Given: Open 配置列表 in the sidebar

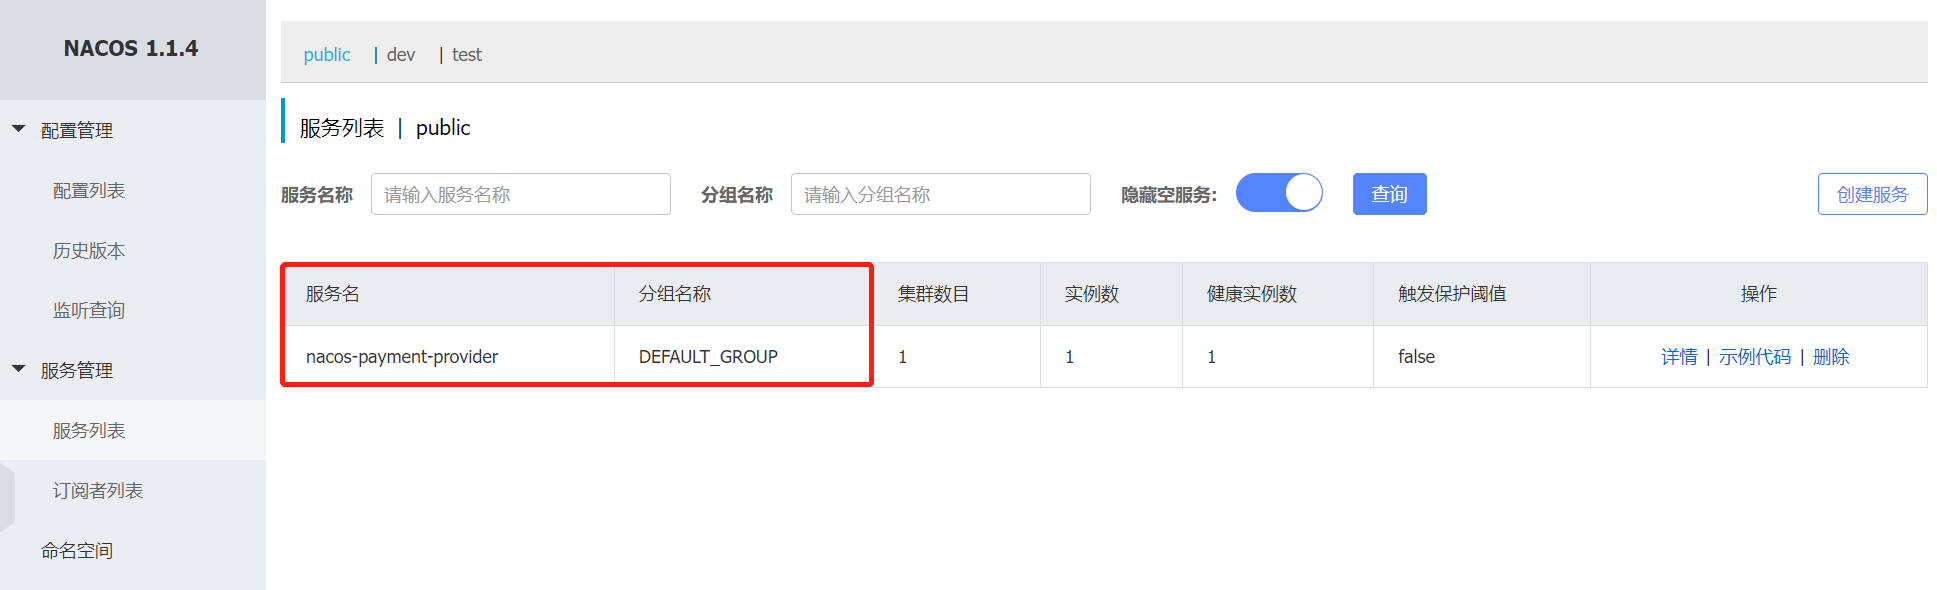Looking at the screenshot, I should (89, 190).
